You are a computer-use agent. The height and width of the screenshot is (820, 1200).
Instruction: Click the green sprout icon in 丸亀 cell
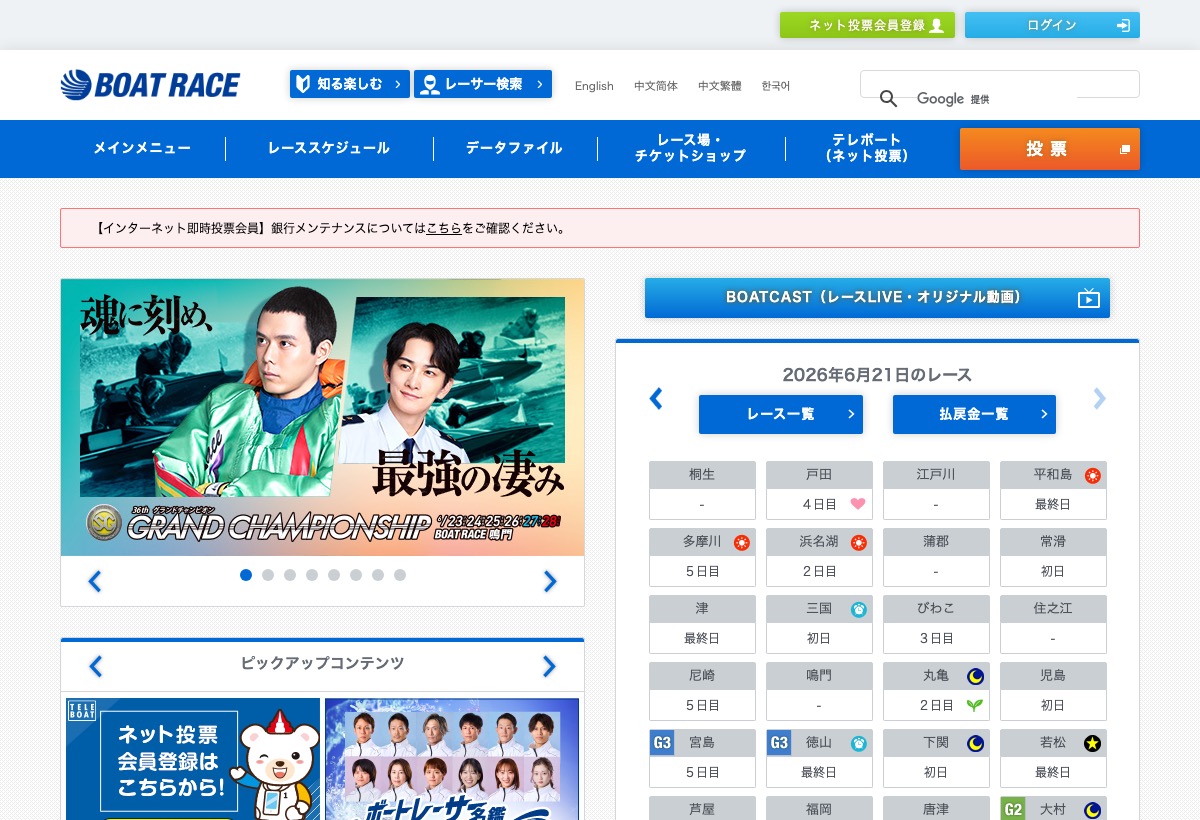pos(975,705)
